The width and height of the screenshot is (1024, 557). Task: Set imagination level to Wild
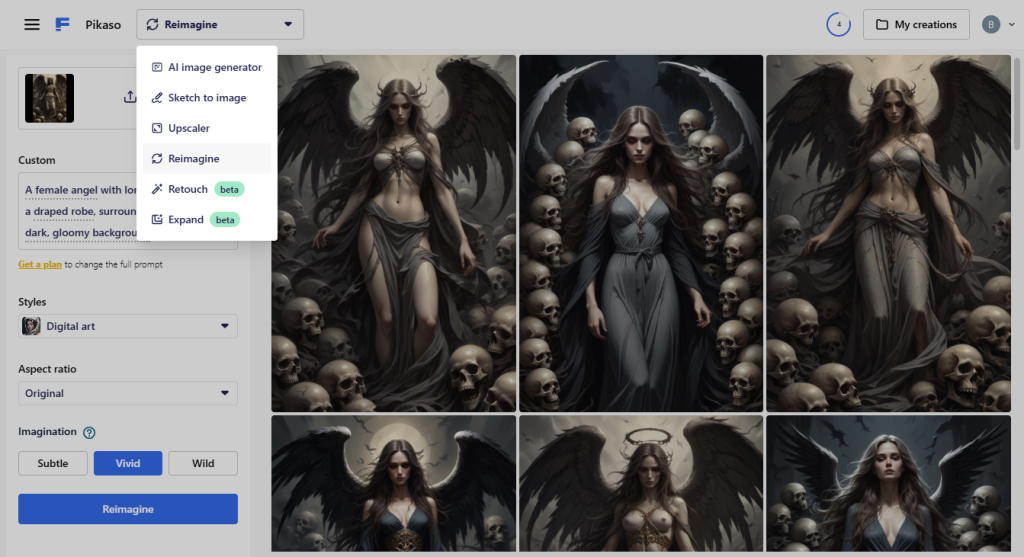tap(203, 463)
